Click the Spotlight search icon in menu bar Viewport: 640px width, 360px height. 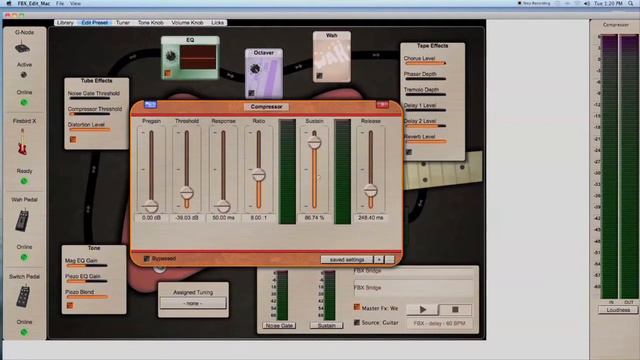click(631, 3)
